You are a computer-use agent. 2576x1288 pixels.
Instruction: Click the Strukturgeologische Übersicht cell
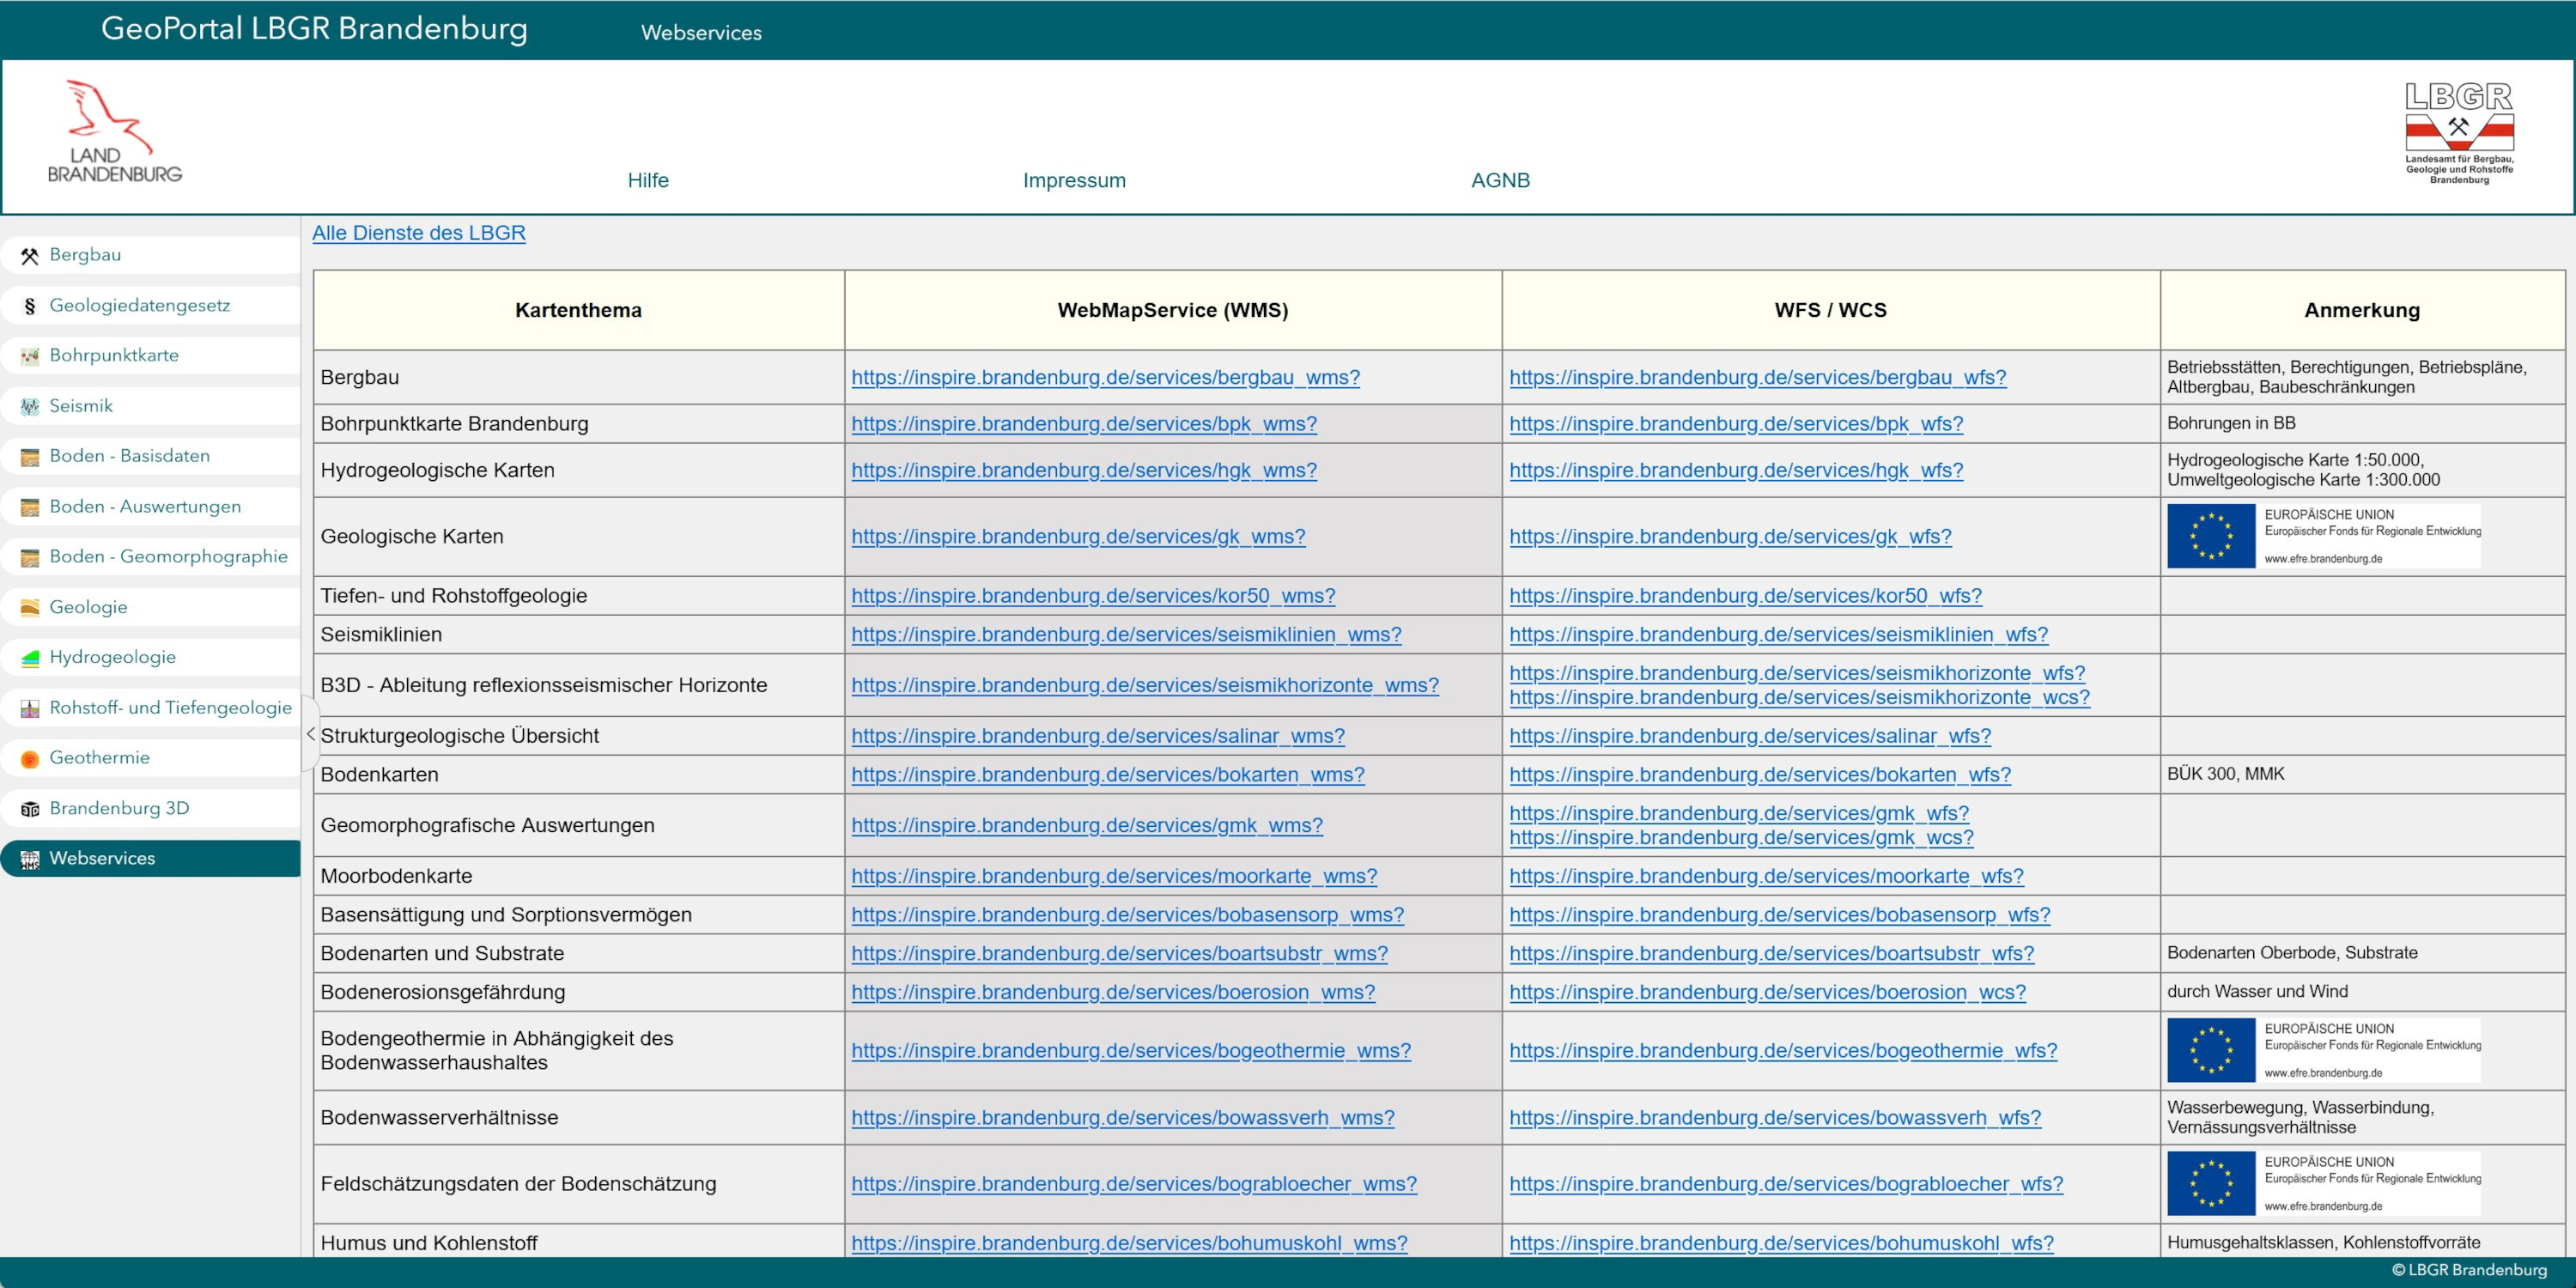[x=578, y=736]
